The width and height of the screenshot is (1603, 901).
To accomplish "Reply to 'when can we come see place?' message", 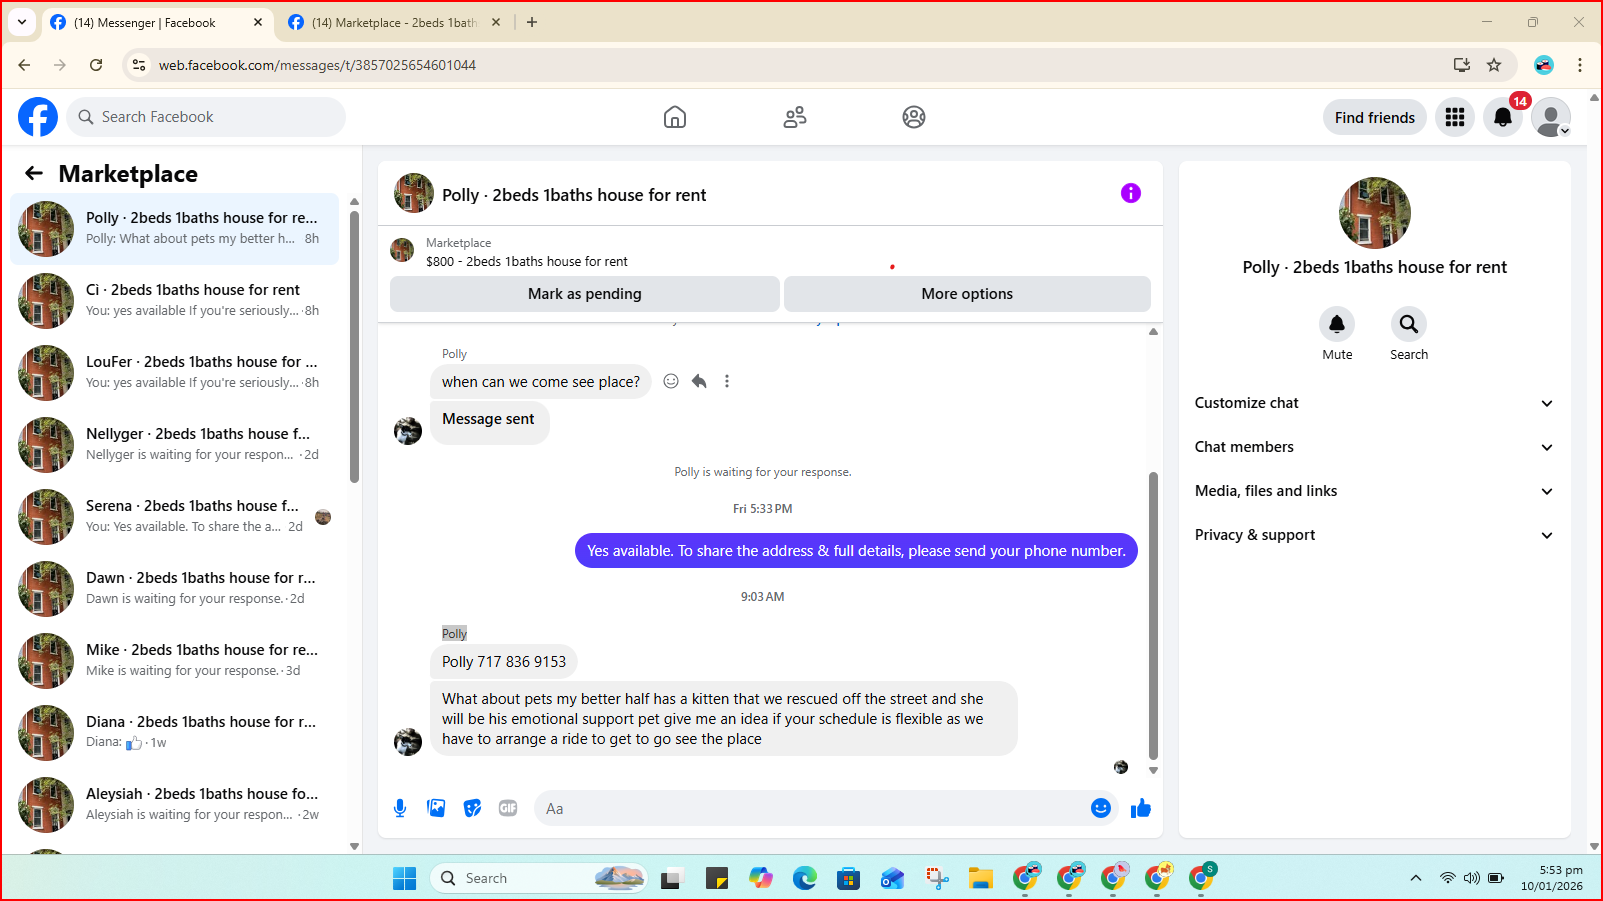I will pyautogui.click(x=699, y=381).
